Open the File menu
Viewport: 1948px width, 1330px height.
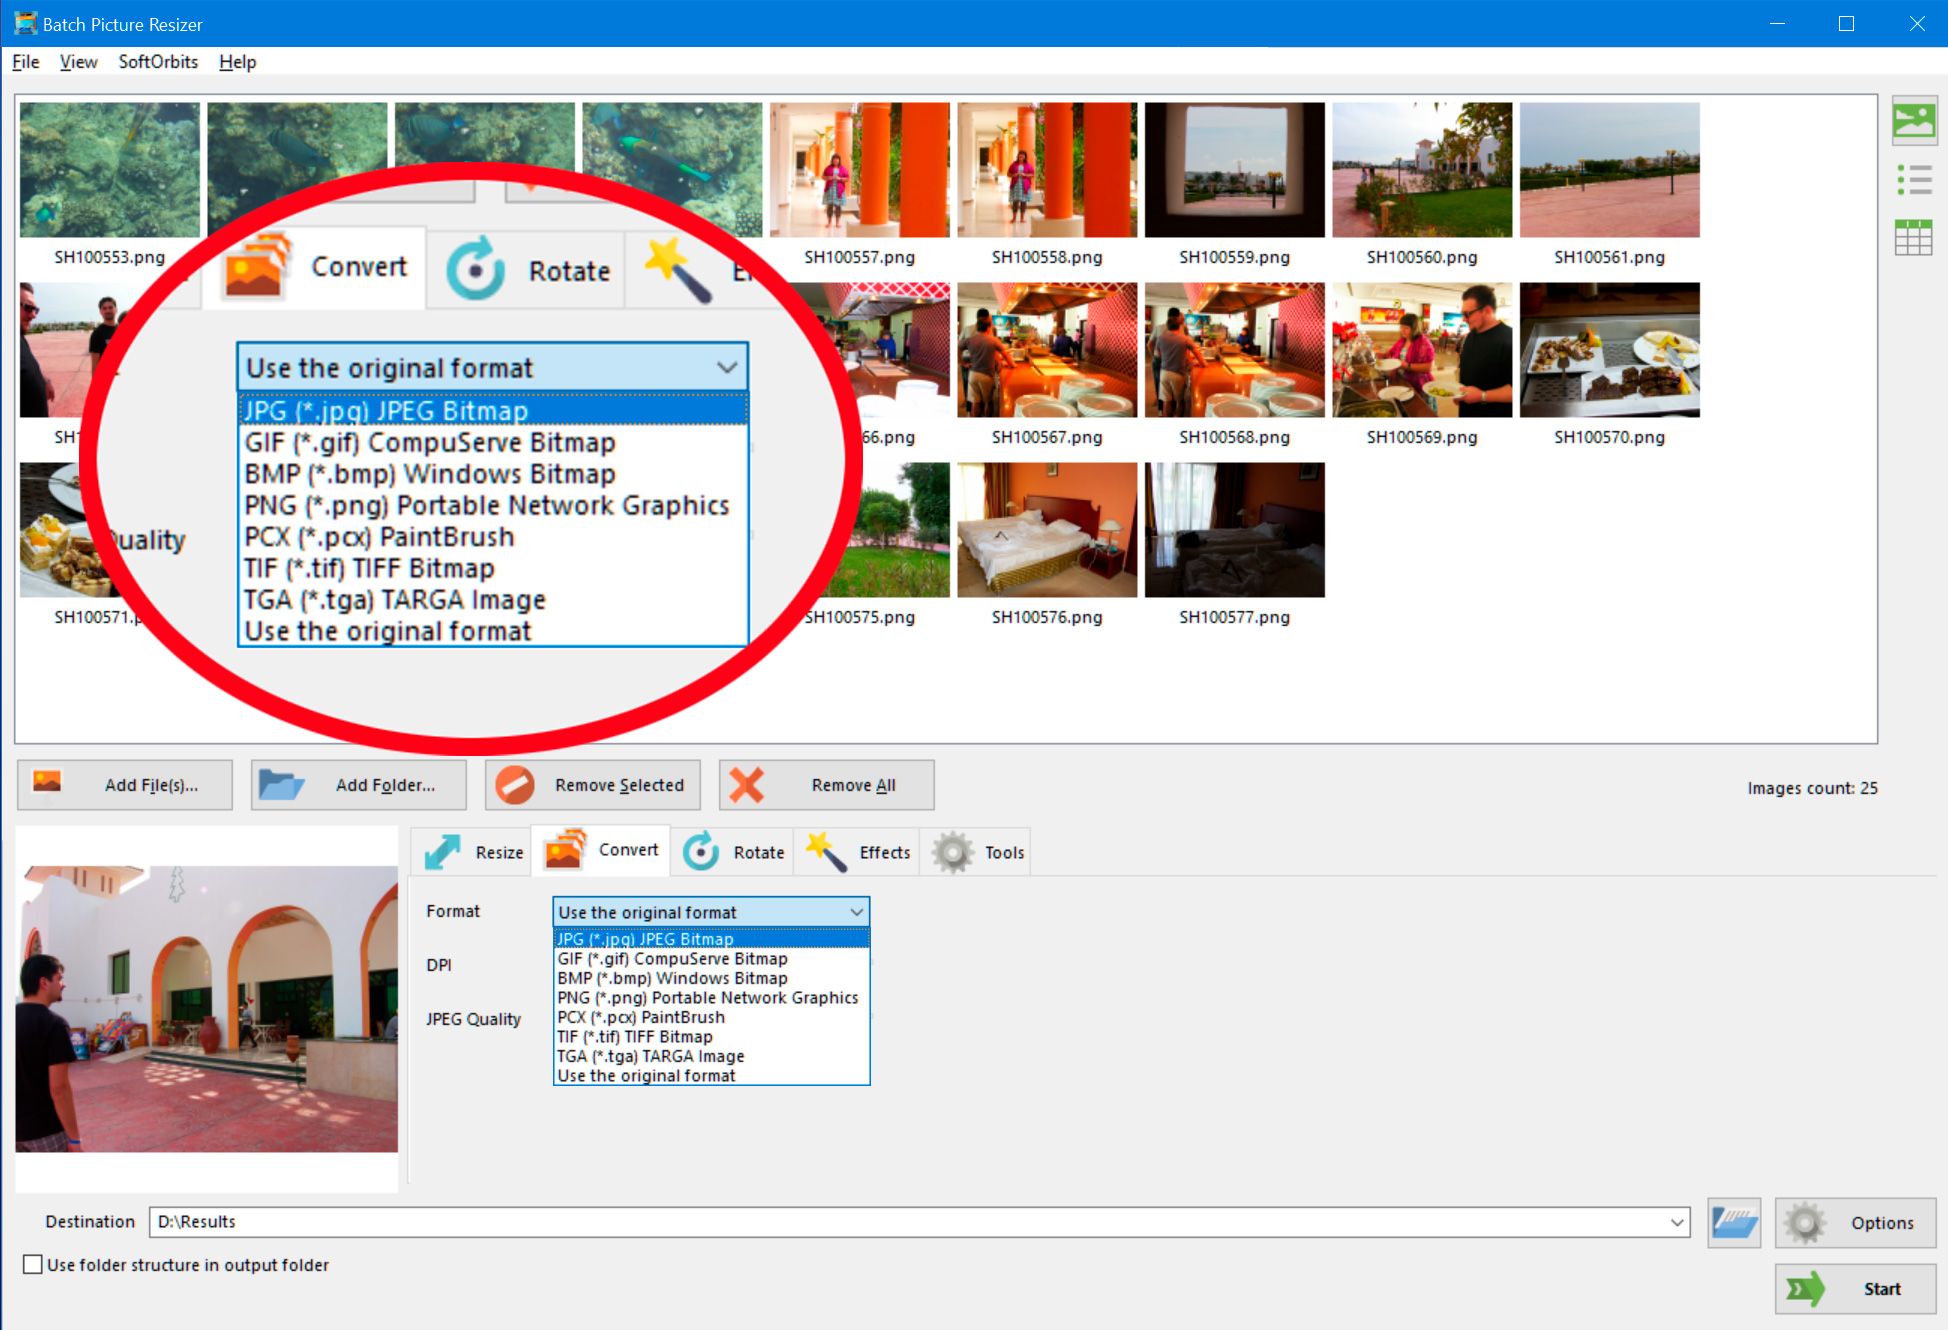(x=25, y=61)
